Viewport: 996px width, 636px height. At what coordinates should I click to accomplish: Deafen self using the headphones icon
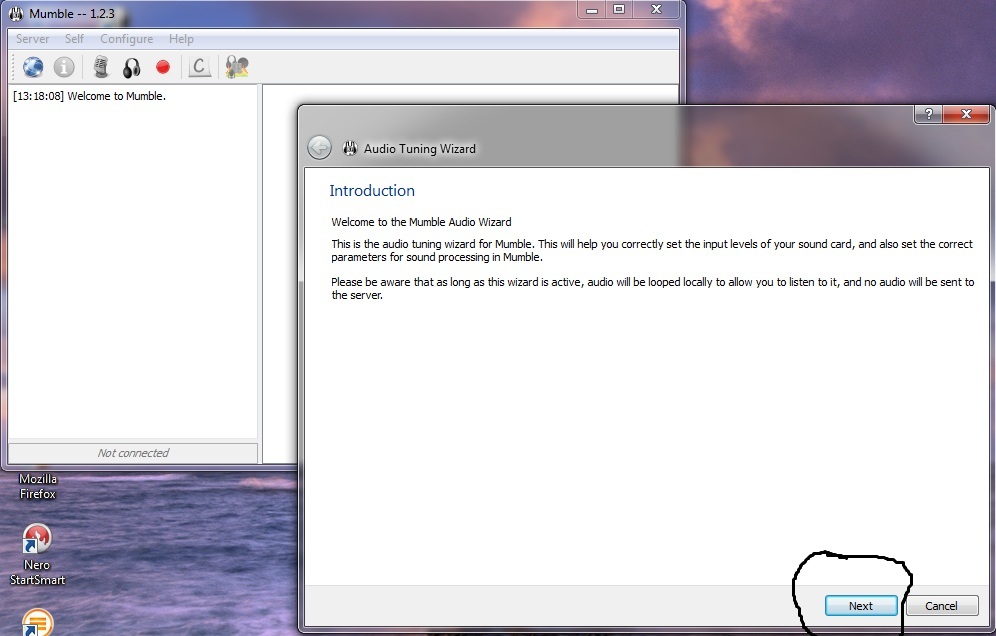[x=131, y=67]
